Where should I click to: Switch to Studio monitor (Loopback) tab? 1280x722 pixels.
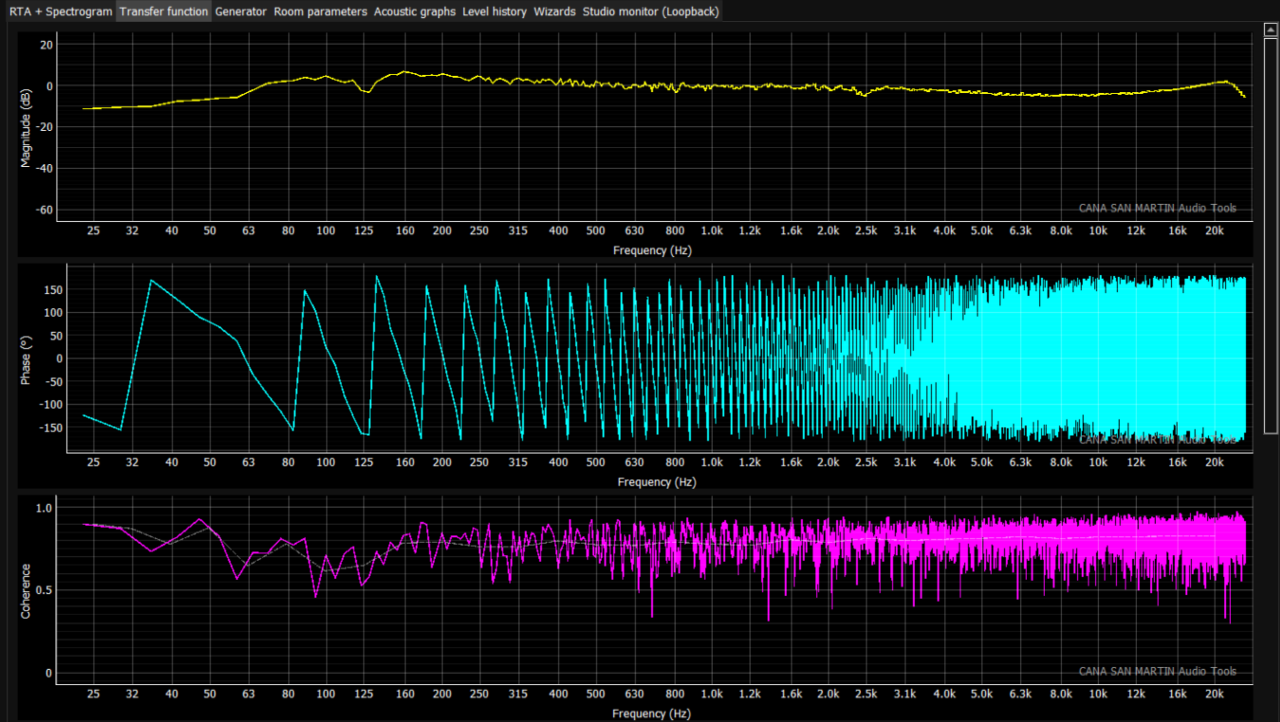point(650,11)
